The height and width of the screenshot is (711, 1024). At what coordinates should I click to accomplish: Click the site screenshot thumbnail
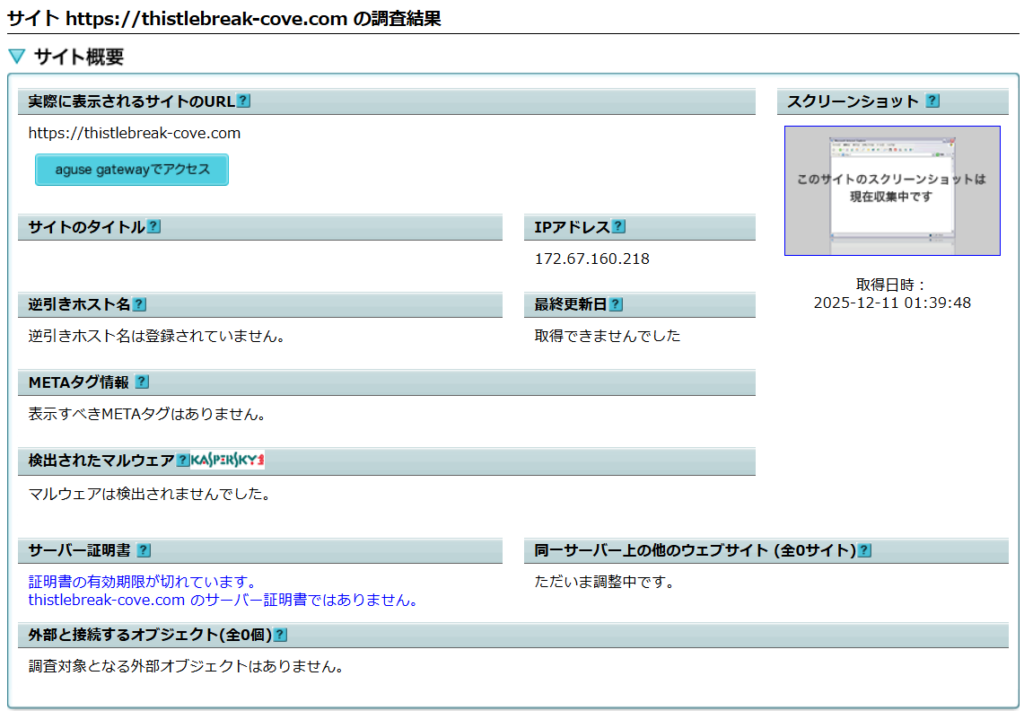(x=892, y=190)
